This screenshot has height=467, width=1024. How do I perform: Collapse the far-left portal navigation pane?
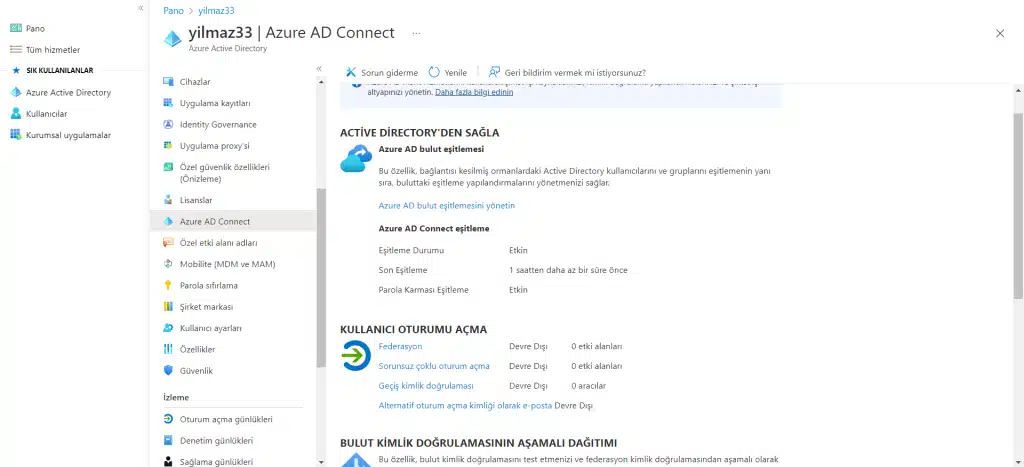[140, 8]
